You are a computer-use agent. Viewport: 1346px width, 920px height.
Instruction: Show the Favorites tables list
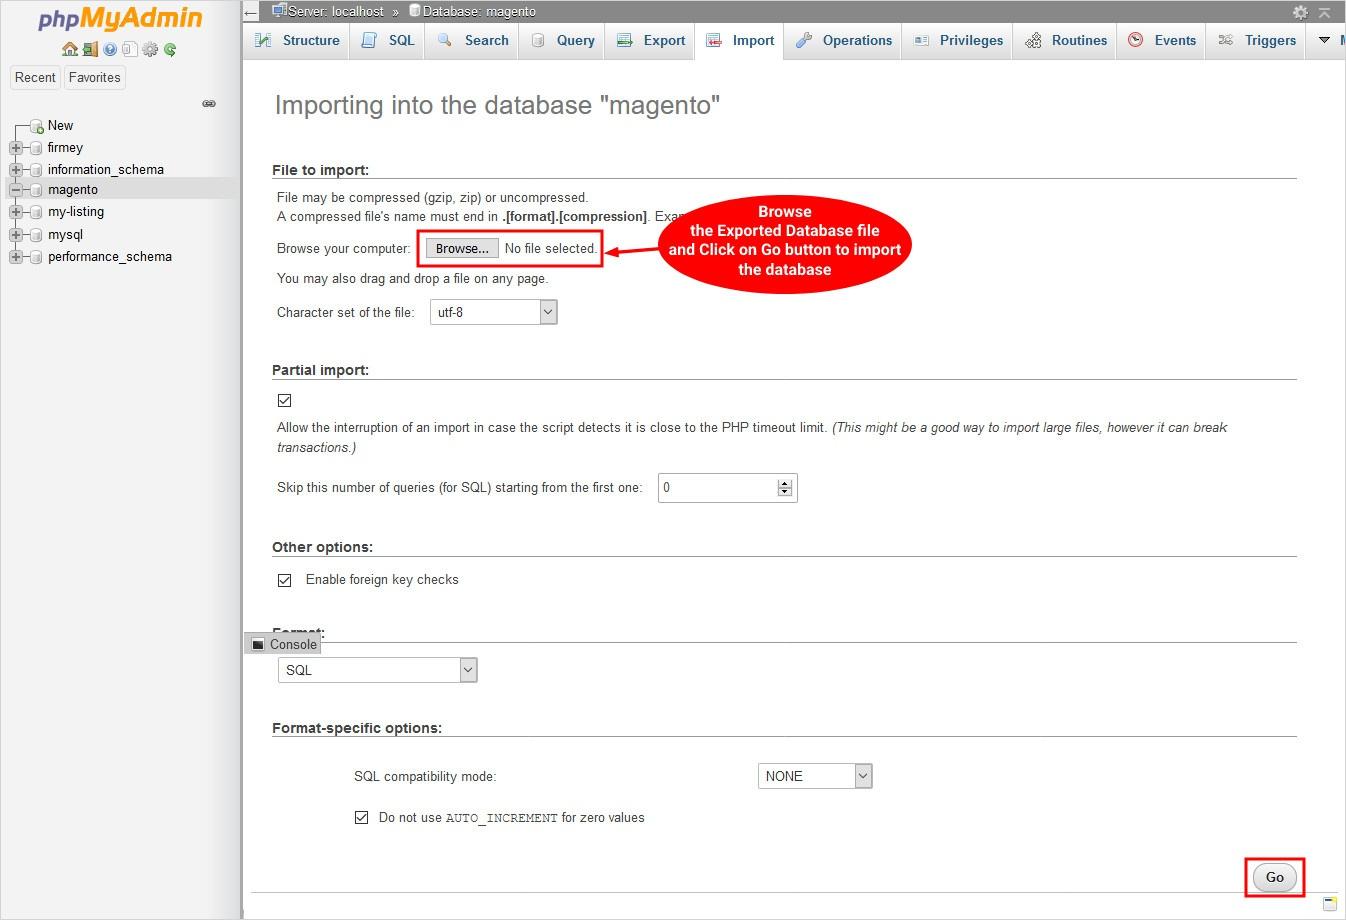pyautogui.click(x=95, y=78)
